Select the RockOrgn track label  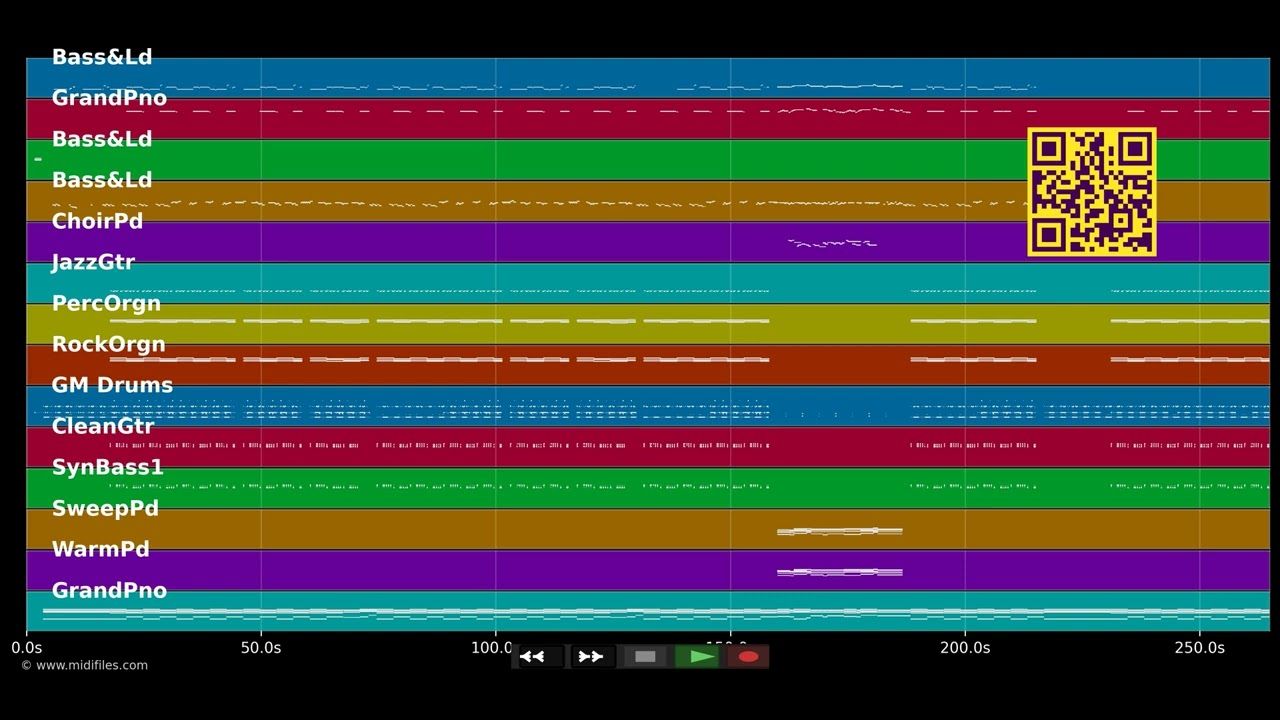click(108, 344)
